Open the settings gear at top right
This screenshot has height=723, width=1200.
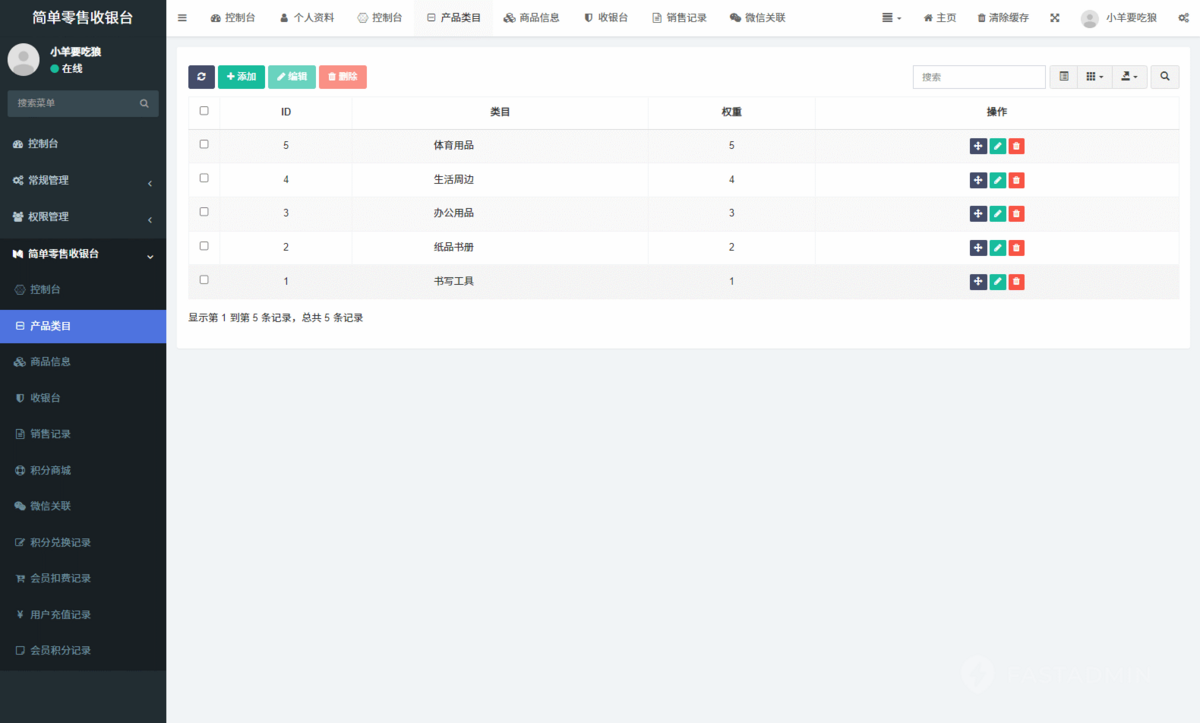[1183, 17]
